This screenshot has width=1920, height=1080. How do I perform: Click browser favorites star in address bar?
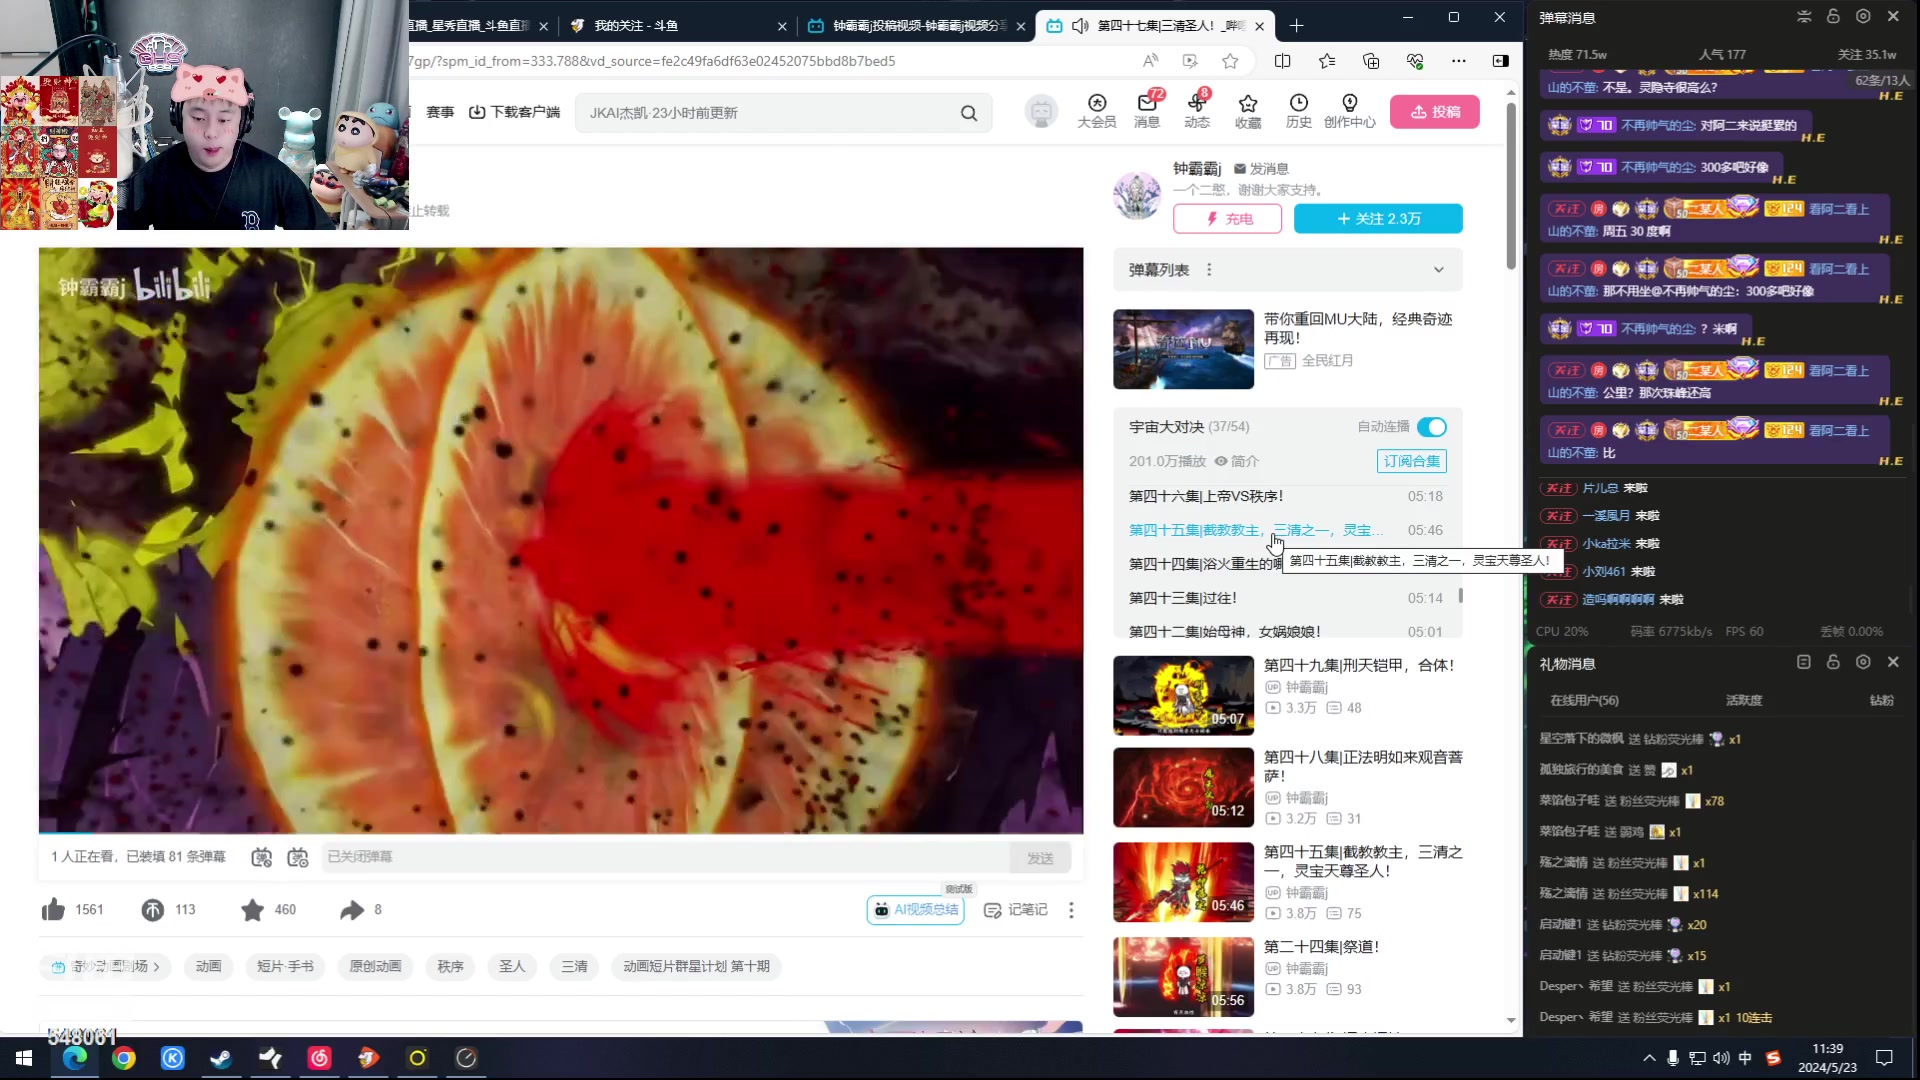1230,61
